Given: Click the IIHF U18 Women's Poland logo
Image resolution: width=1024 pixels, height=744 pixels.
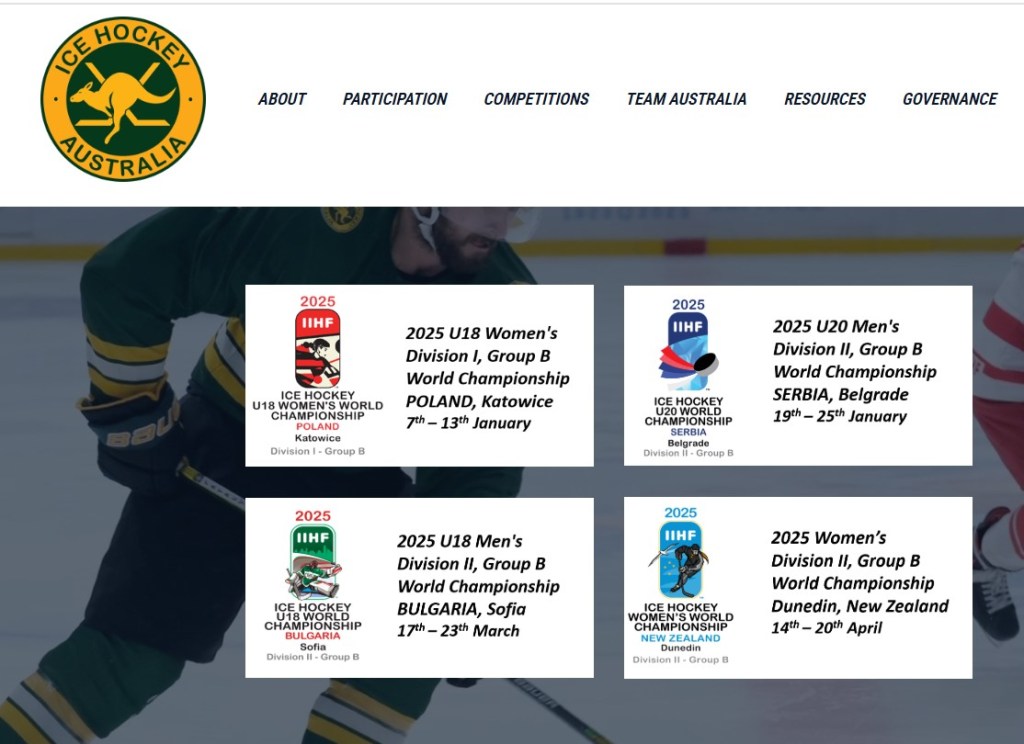Looking at the screenshot, I should click(317, 376).
